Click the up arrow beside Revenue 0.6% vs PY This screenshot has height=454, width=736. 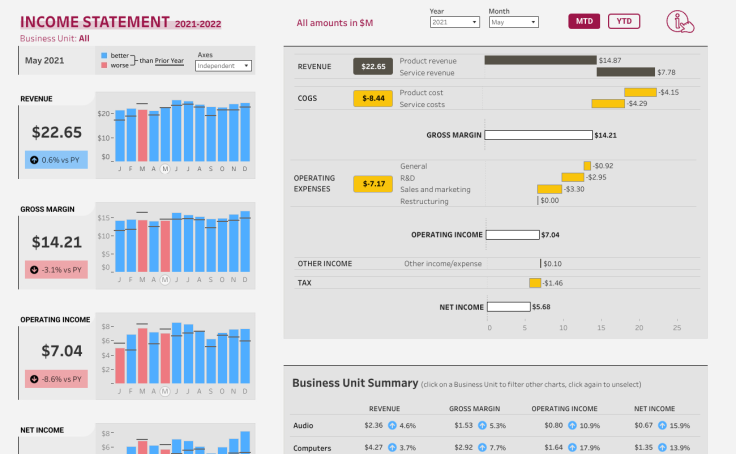[x=35, y=159]
